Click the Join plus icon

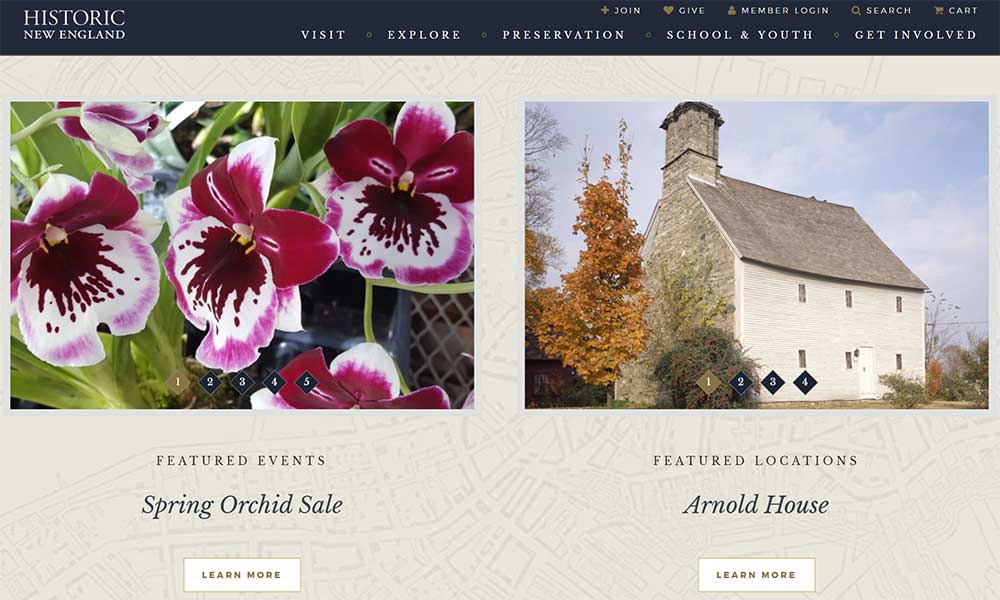[605, 10]
